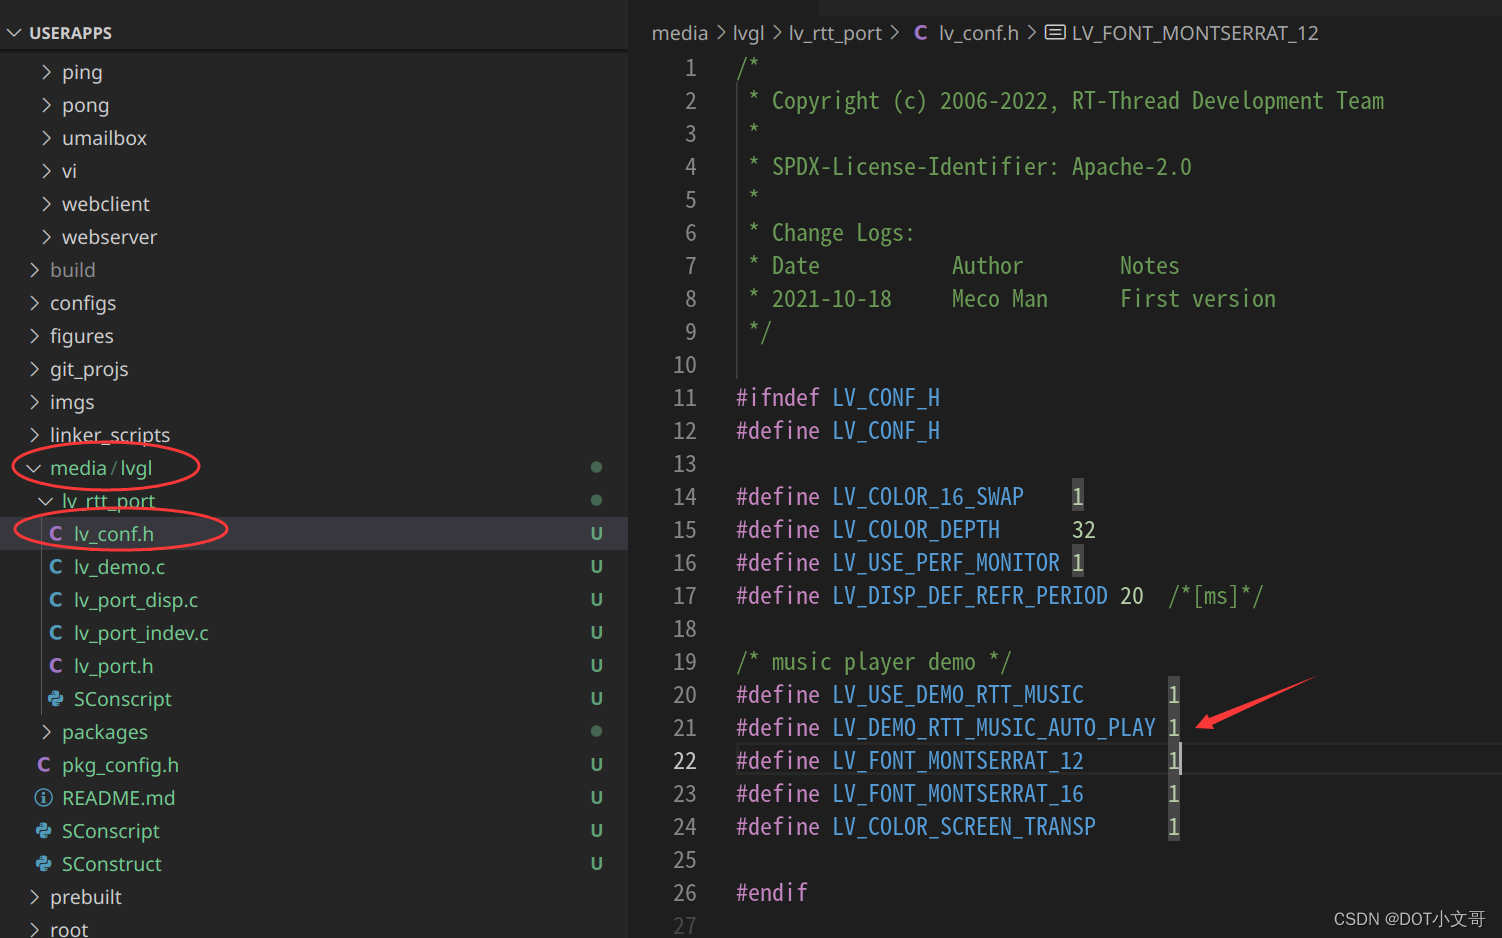1502x938 pixels.
Task: Click the Python icon beside SConstruct
Action: pos(44,864)
